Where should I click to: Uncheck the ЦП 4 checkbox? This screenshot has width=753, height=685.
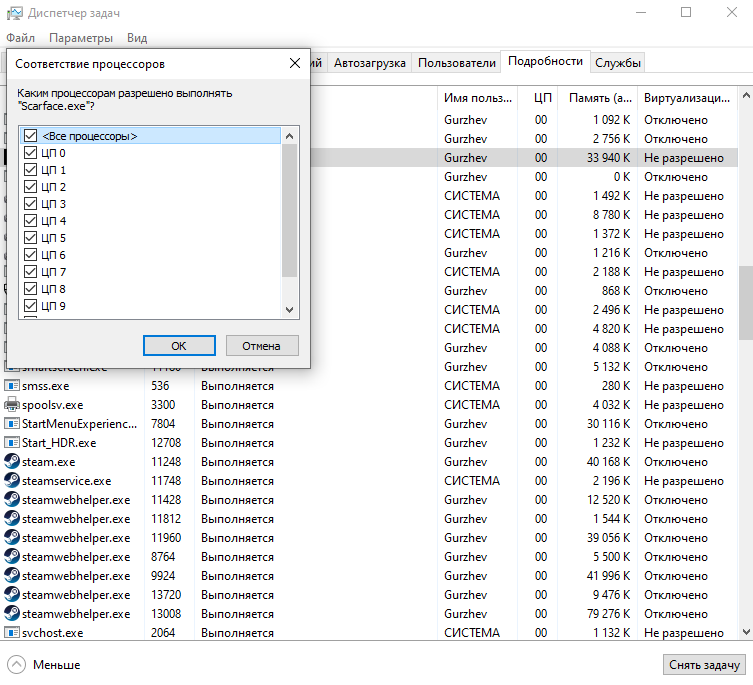30,220
